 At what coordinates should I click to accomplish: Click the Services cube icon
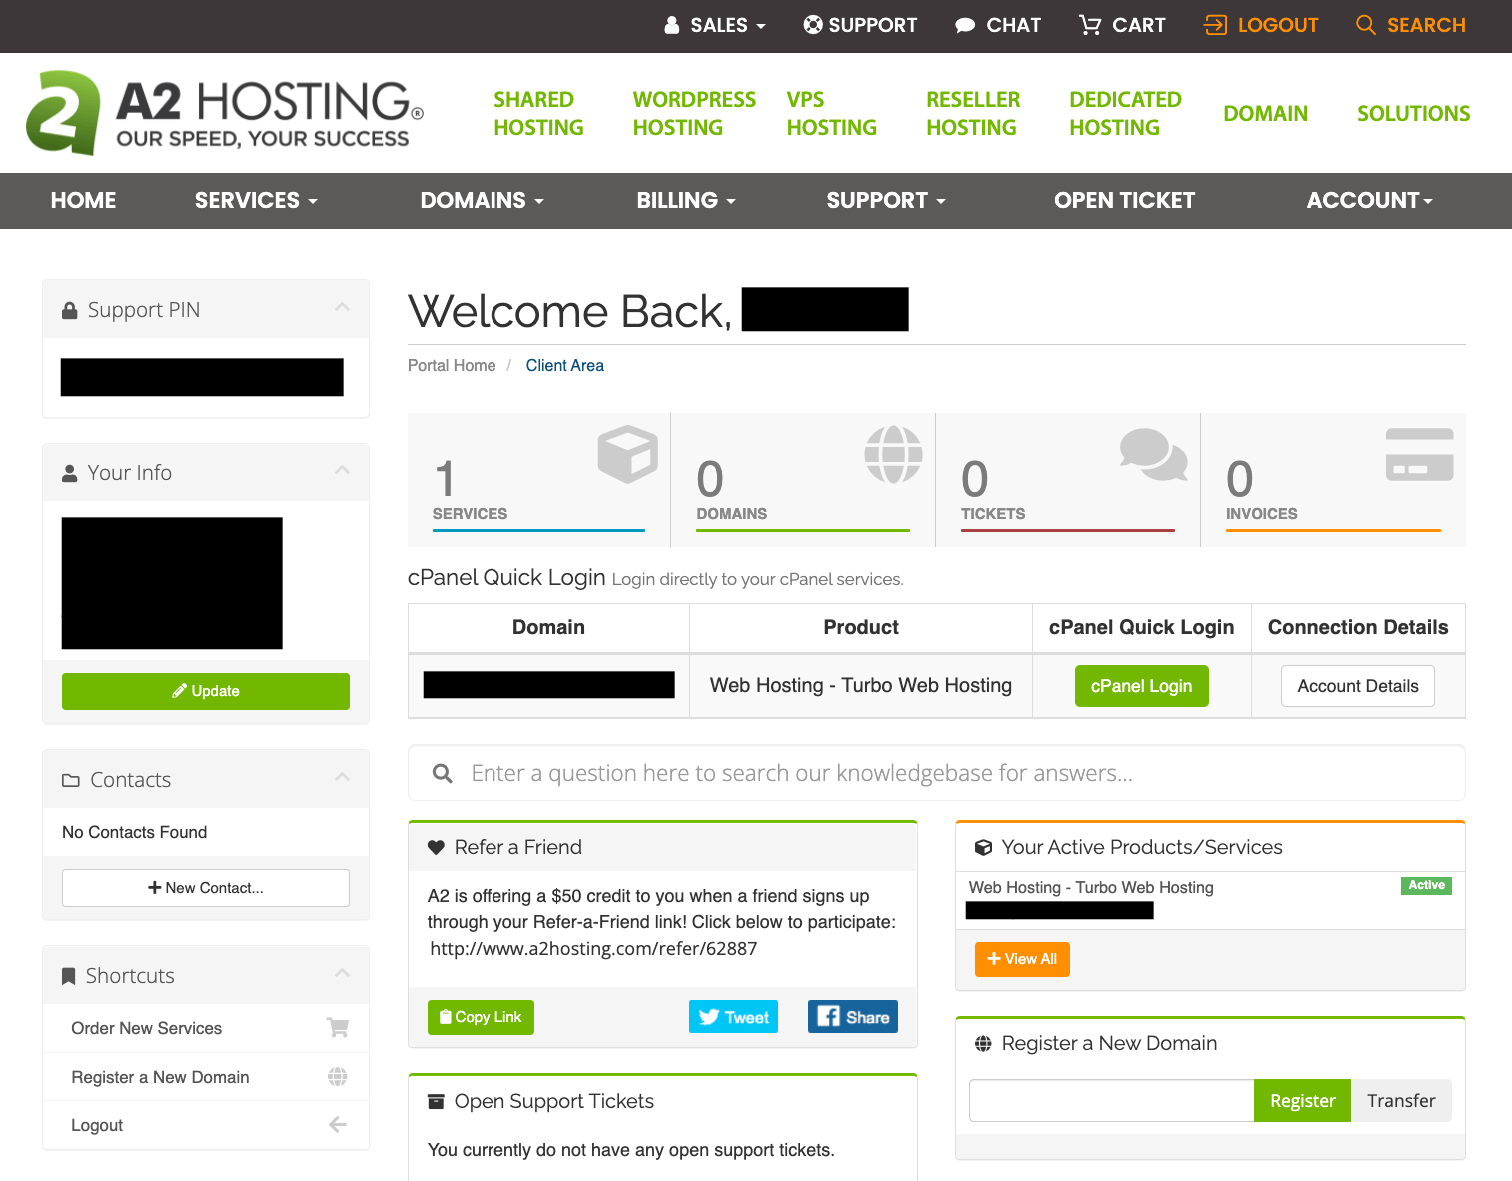tap(627, 454)
